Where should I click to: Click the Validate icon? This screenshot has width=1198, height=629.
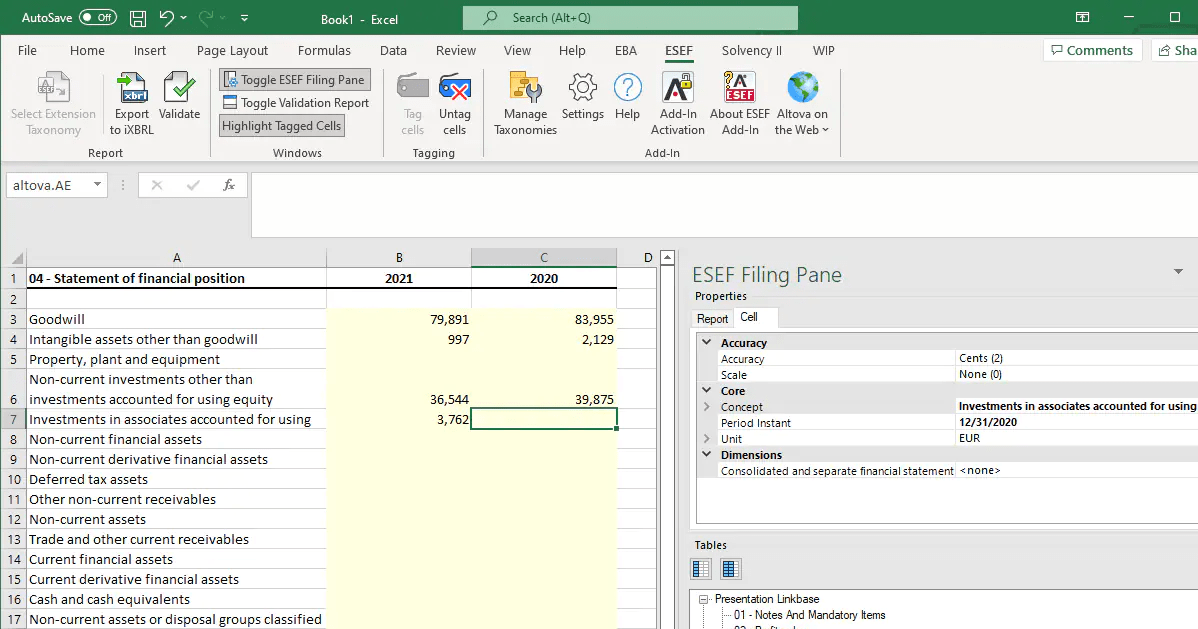(179, 97)
